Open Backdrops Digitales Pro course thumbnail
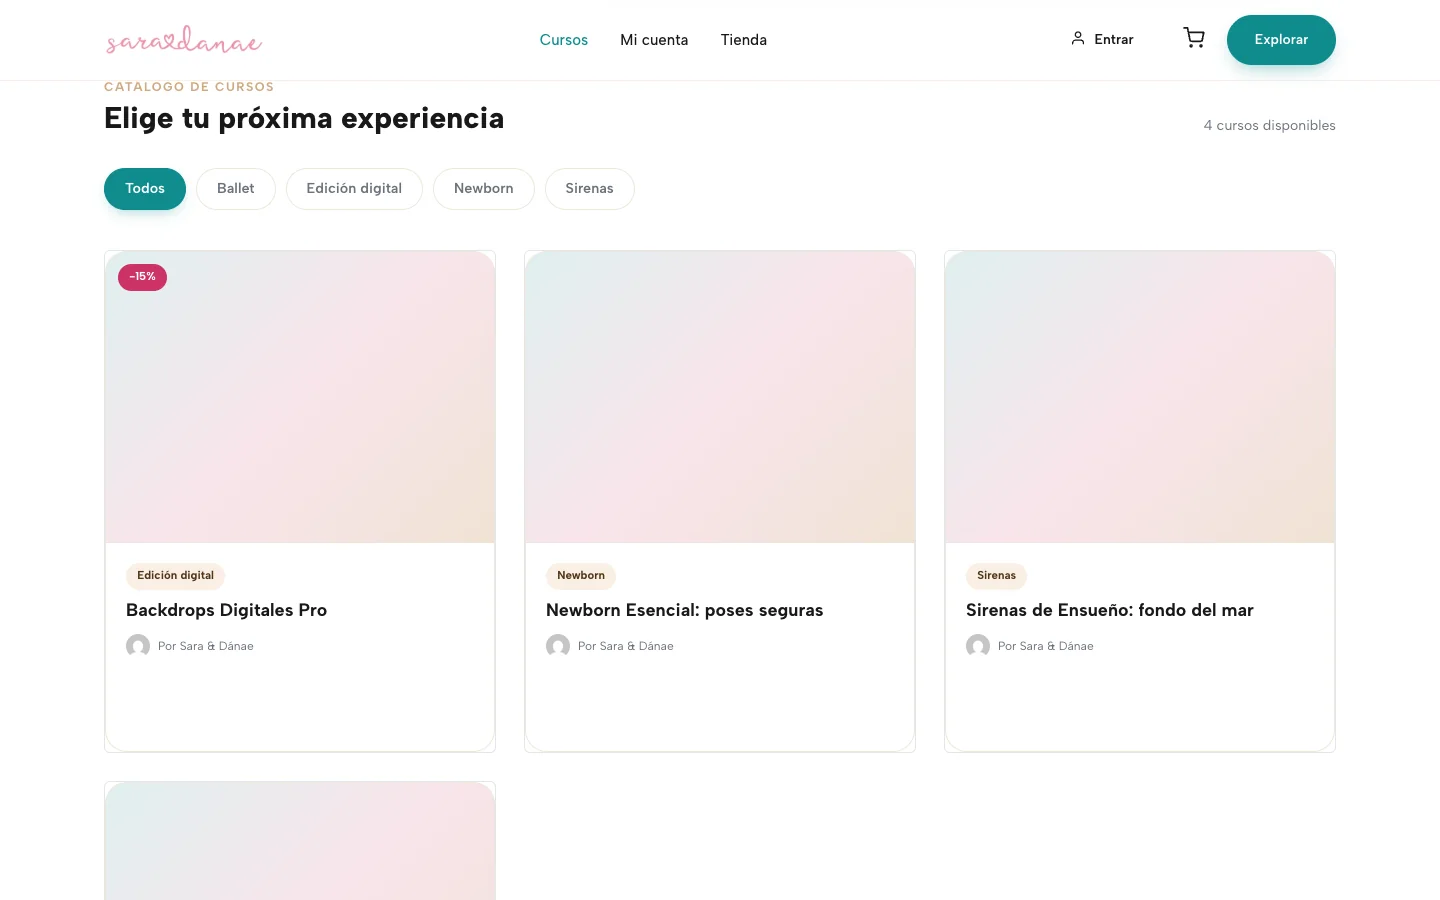 (300, 397)
